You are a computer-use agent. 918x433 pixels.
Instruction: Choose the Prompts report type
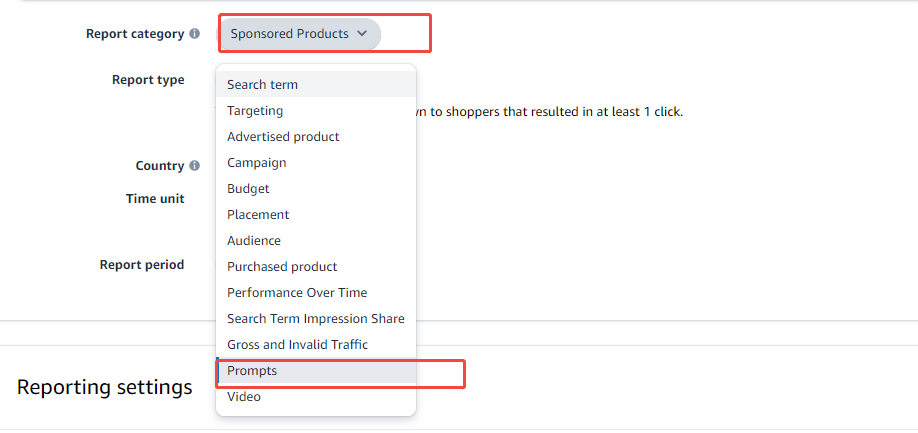(252, 371)
